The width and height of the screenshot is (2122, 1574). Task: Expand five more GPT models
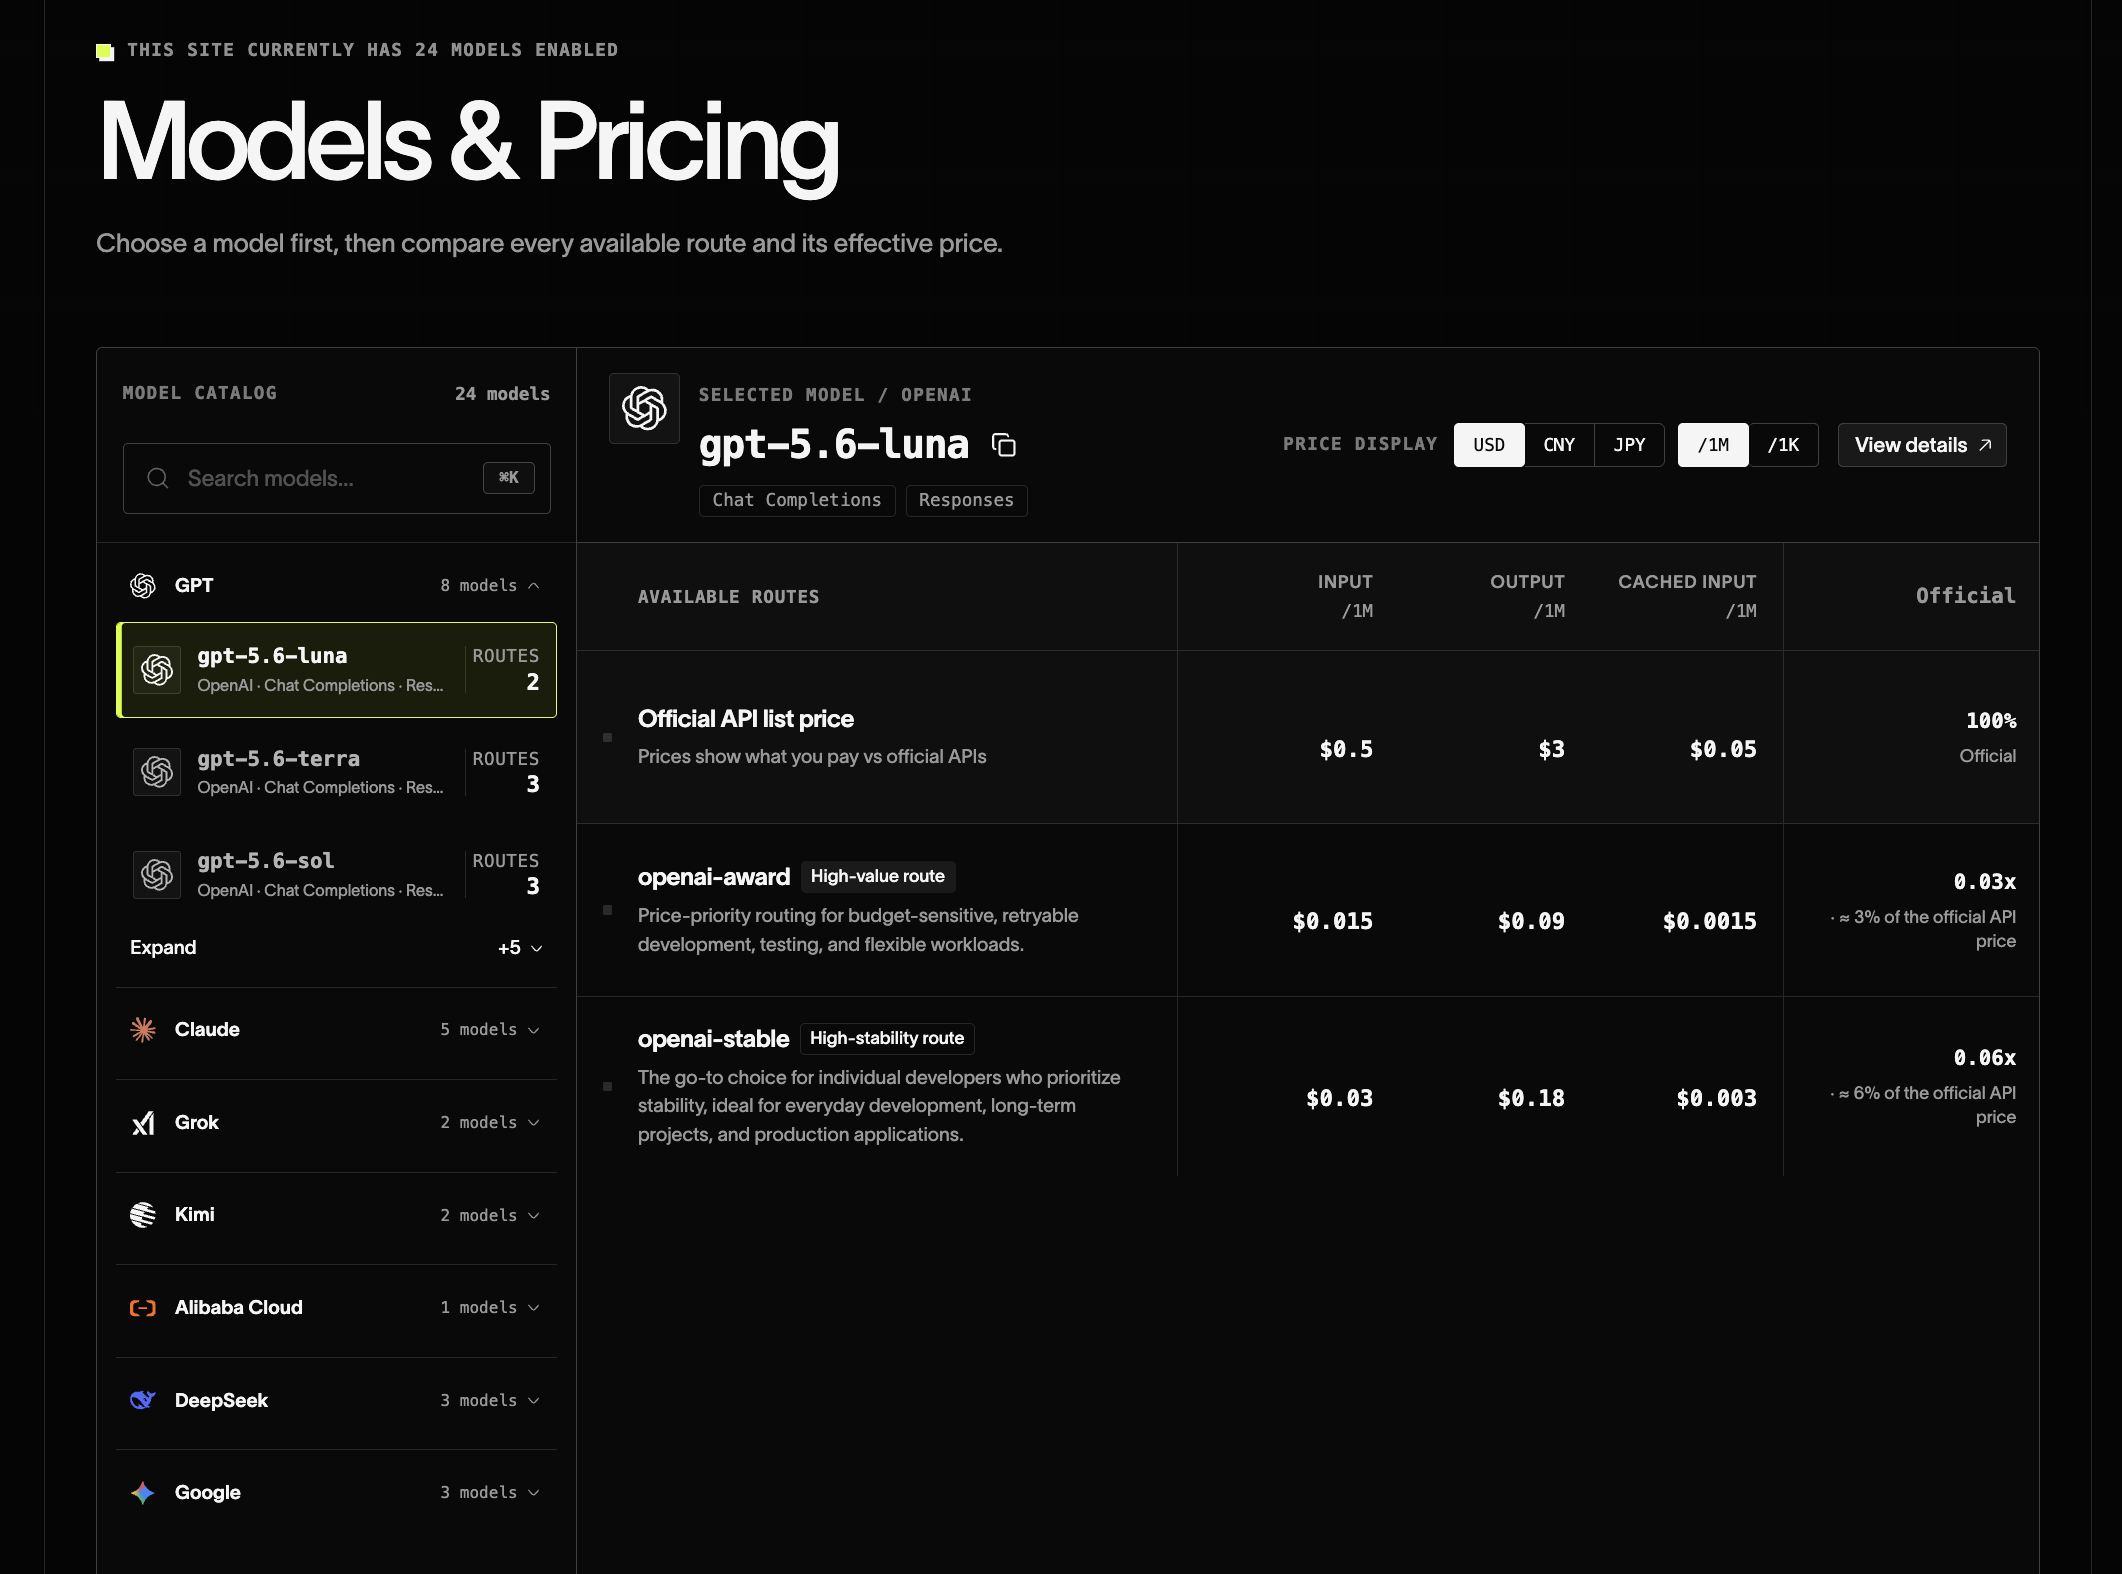[x=336, y=947]
